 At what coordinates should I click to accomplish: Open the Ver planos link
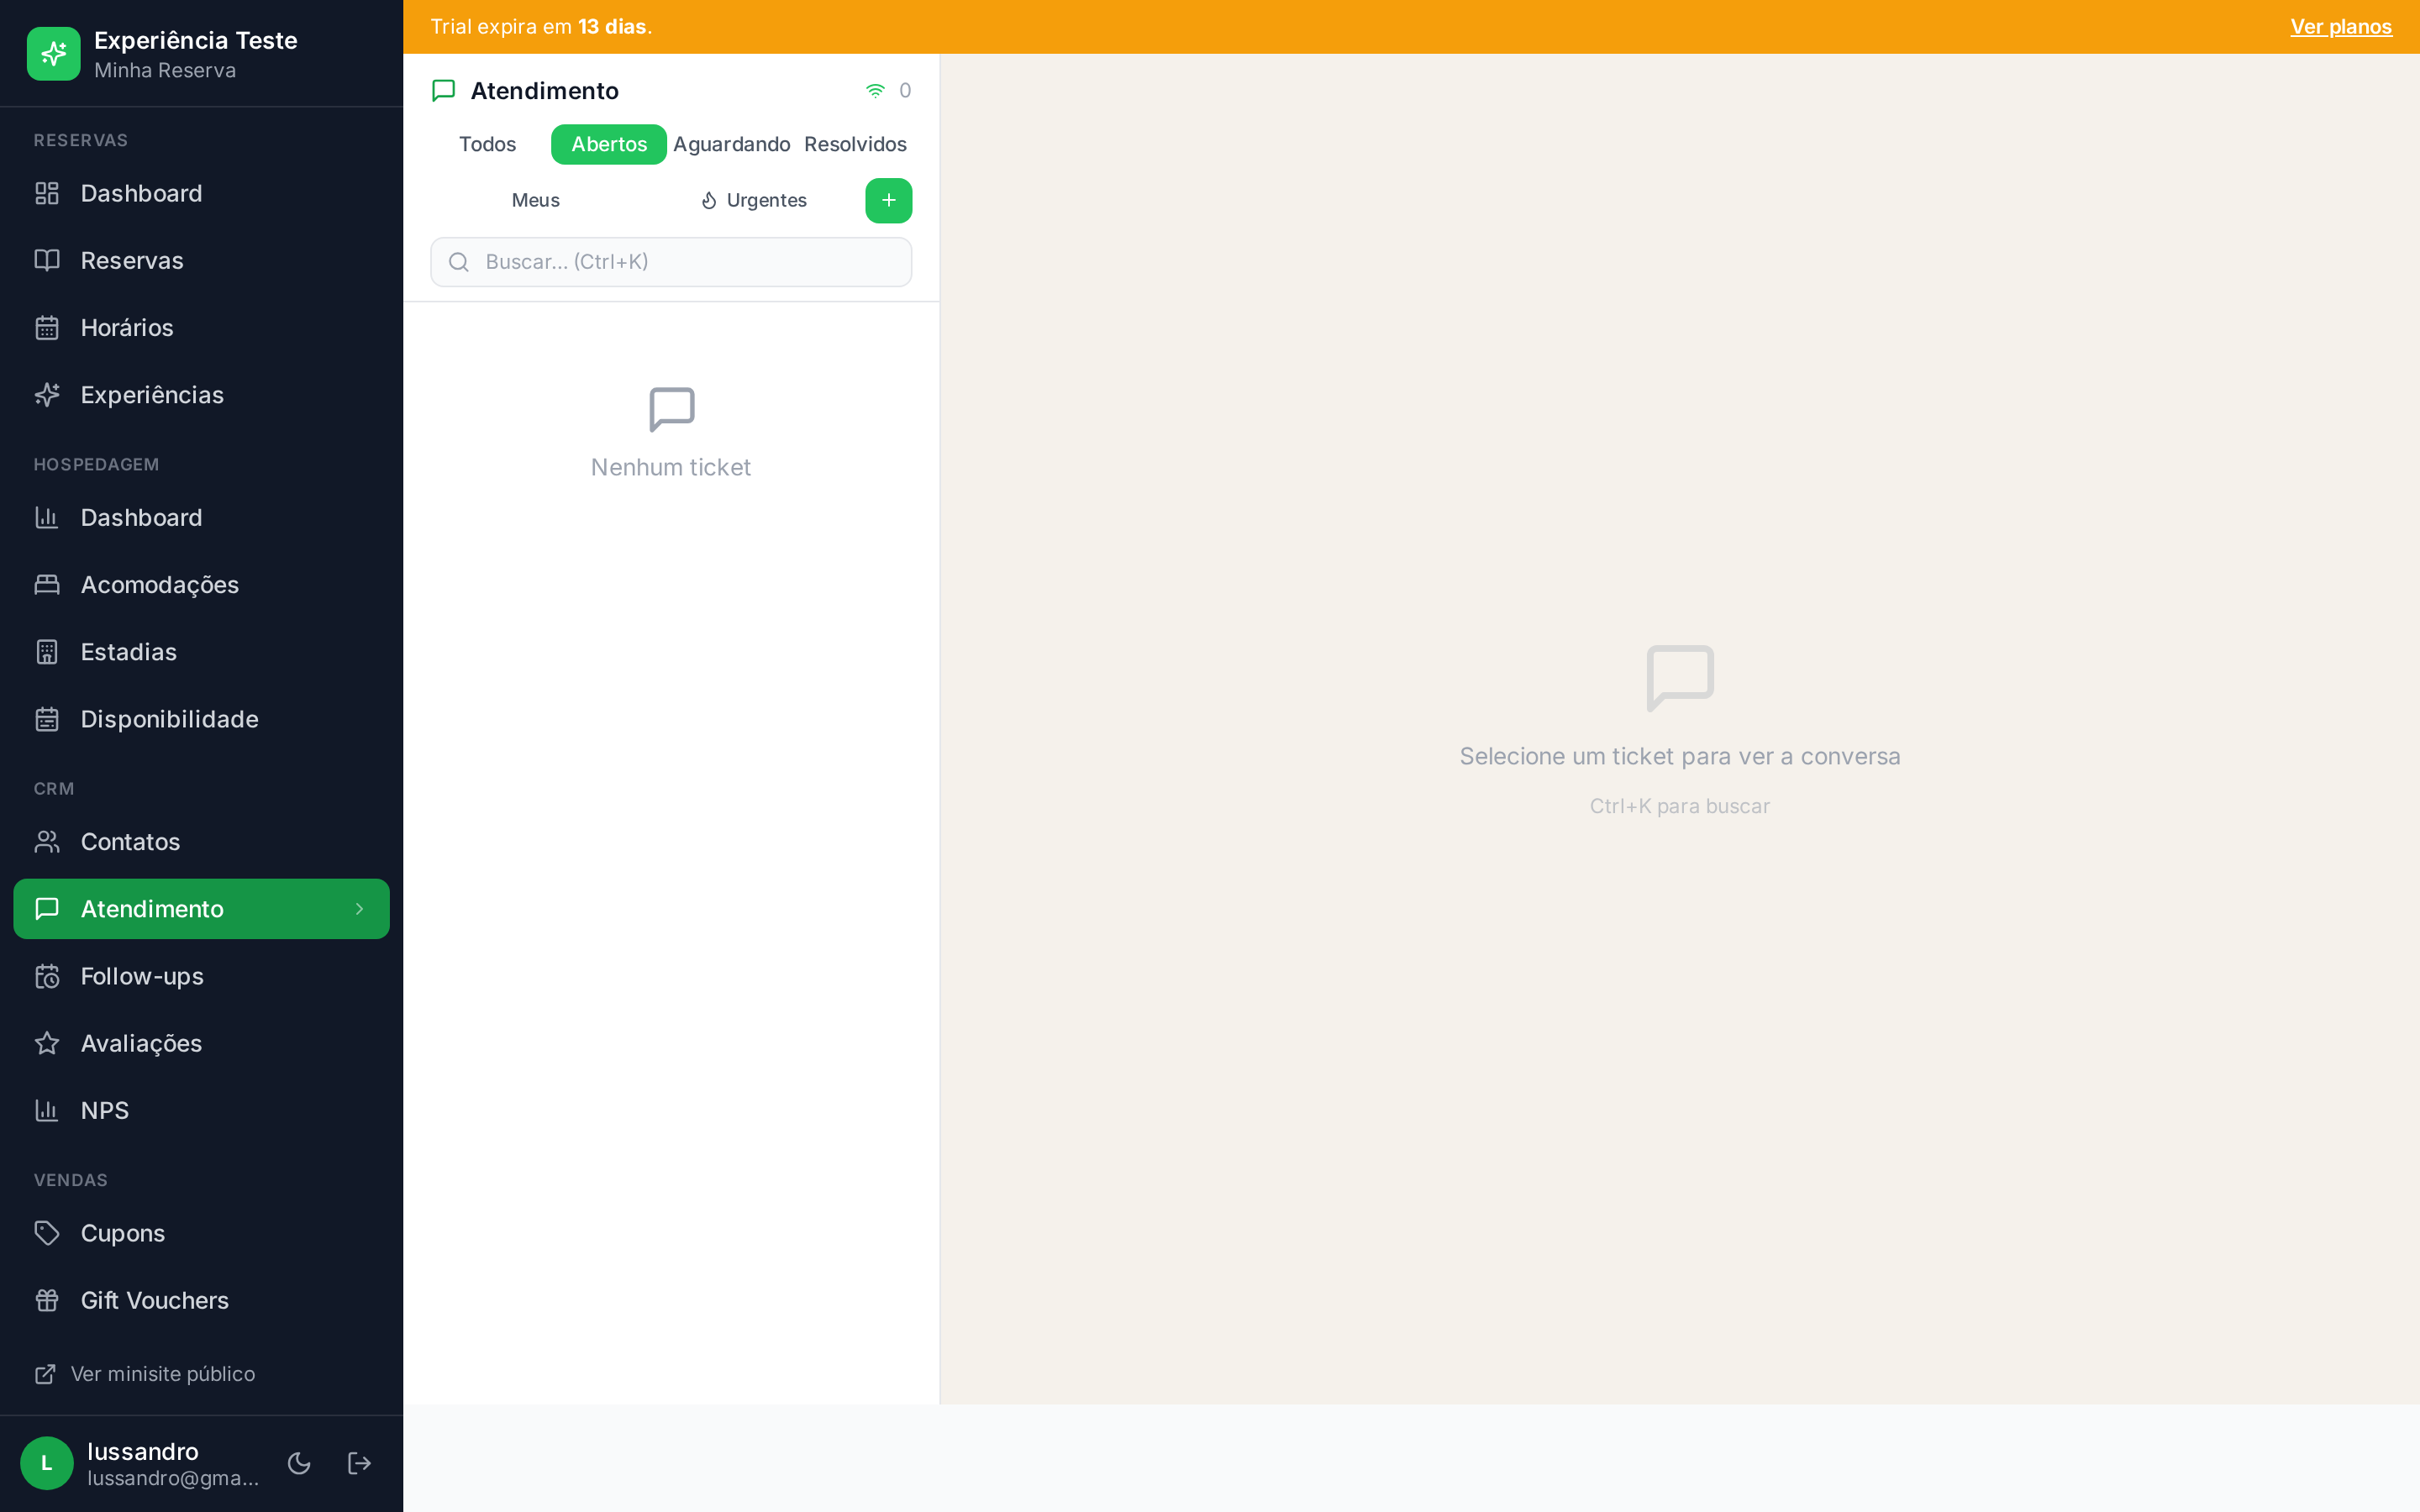coord(2340,27)
